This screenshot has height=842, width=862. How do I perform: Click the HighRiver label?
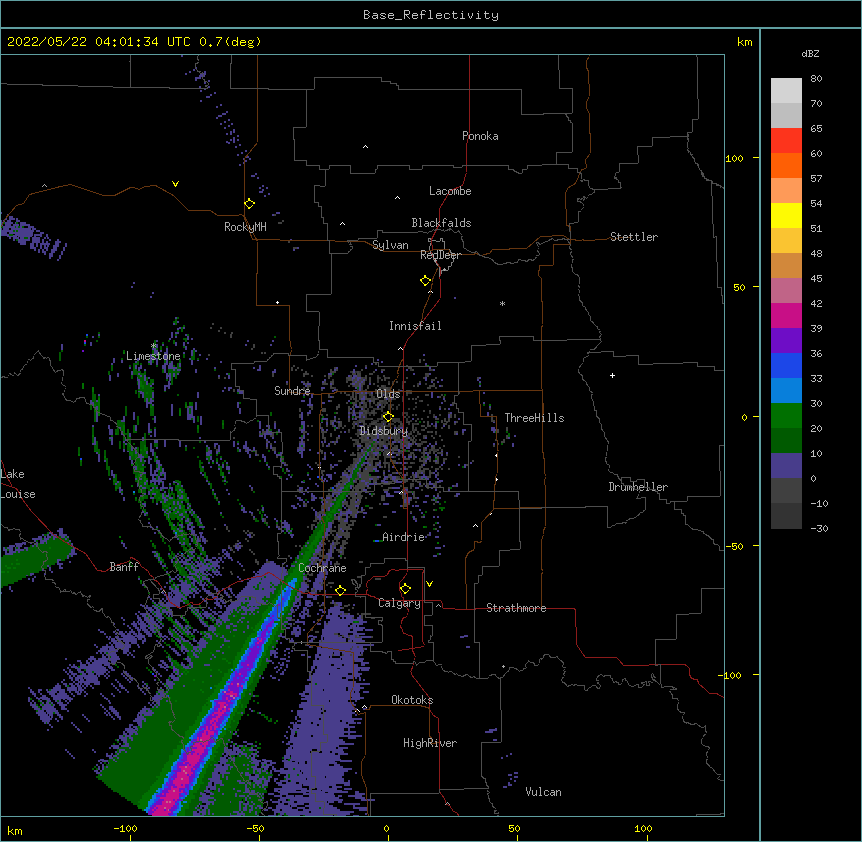(430, 743)
